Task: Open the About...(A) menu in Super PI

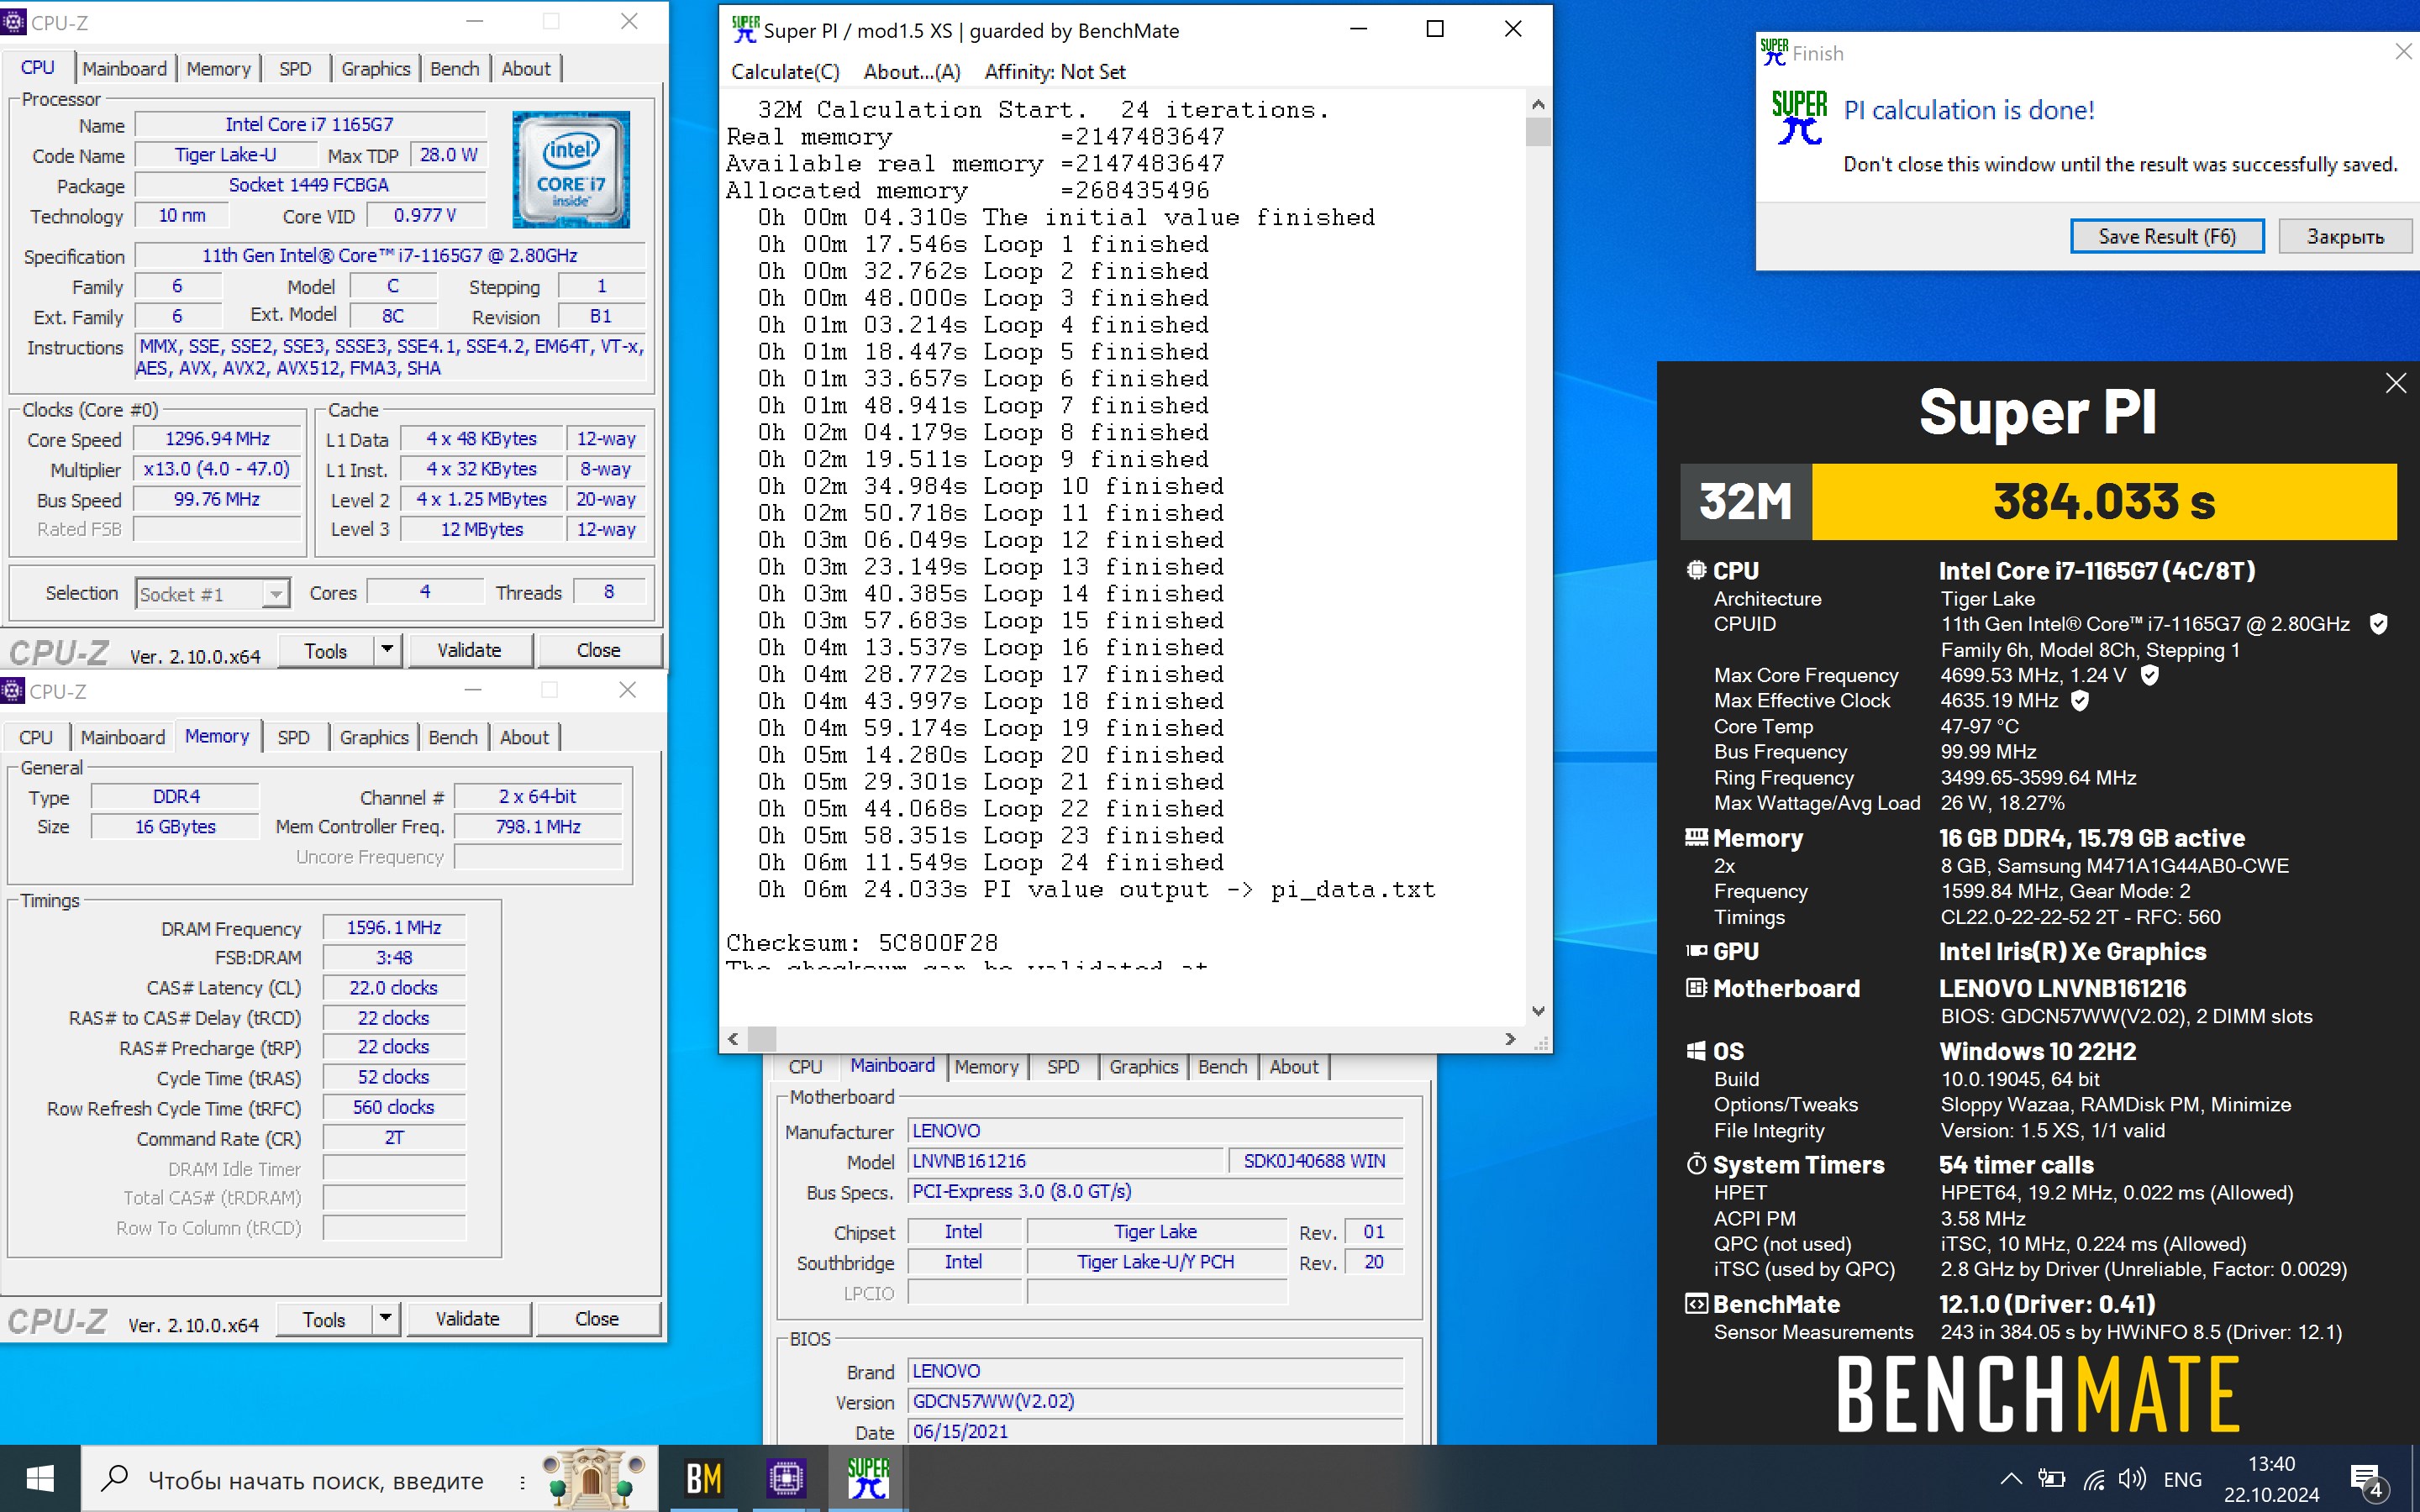Action: tap(911, 72)
